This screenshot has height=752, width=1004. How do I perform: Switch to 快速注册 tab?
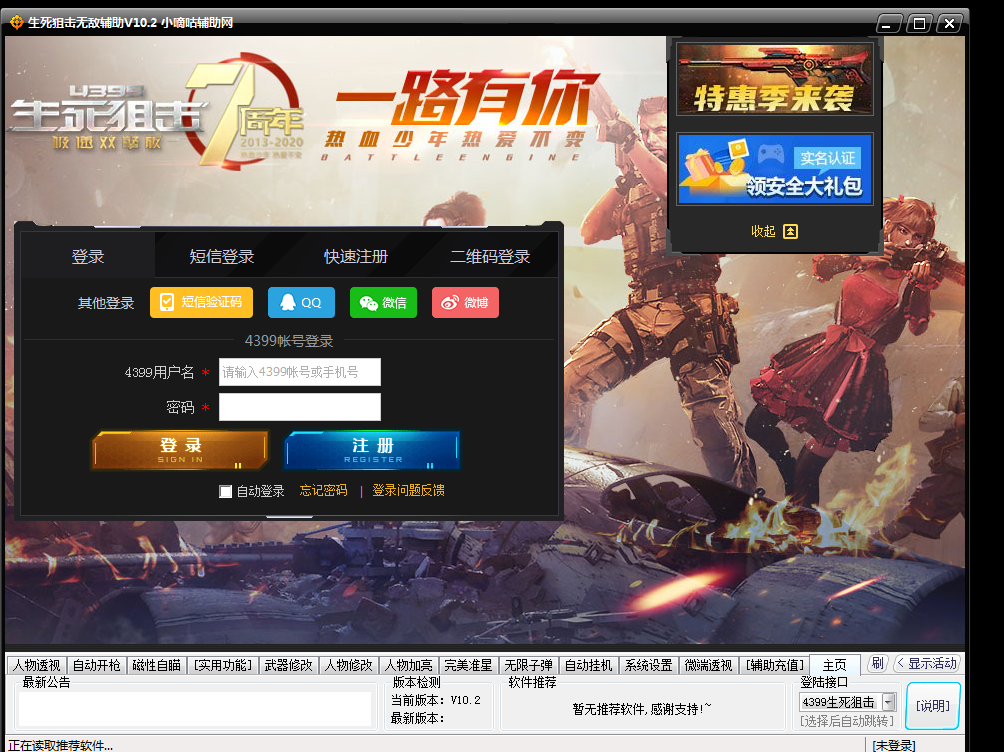coord(356,257)
